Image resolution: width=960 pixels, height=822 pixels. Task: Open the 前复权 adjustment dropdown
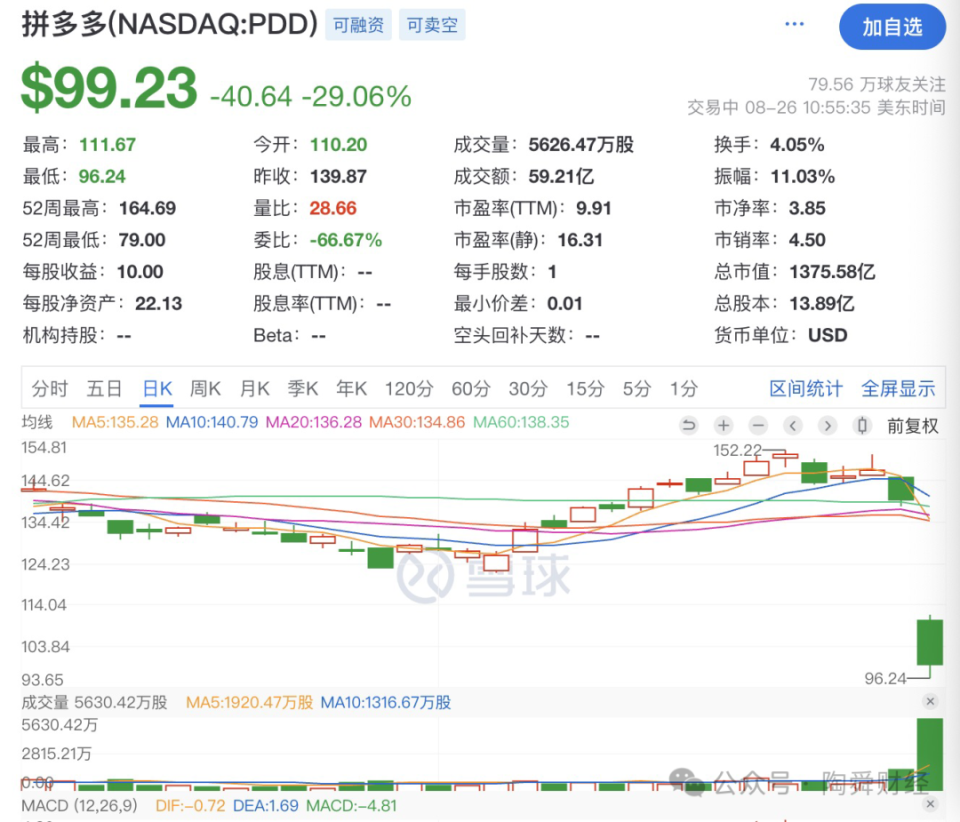coord(913,426)
